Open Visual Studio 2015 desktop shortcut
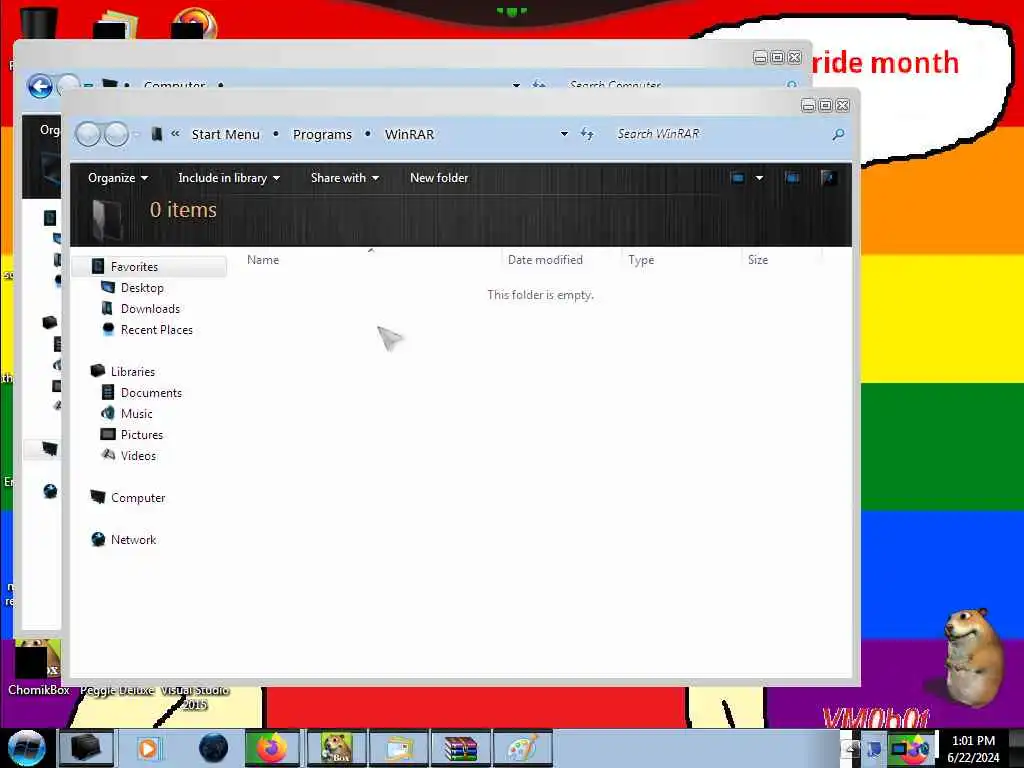This screenshot has width=1024, height=768. pyautogui.click(x=195, y=697)
